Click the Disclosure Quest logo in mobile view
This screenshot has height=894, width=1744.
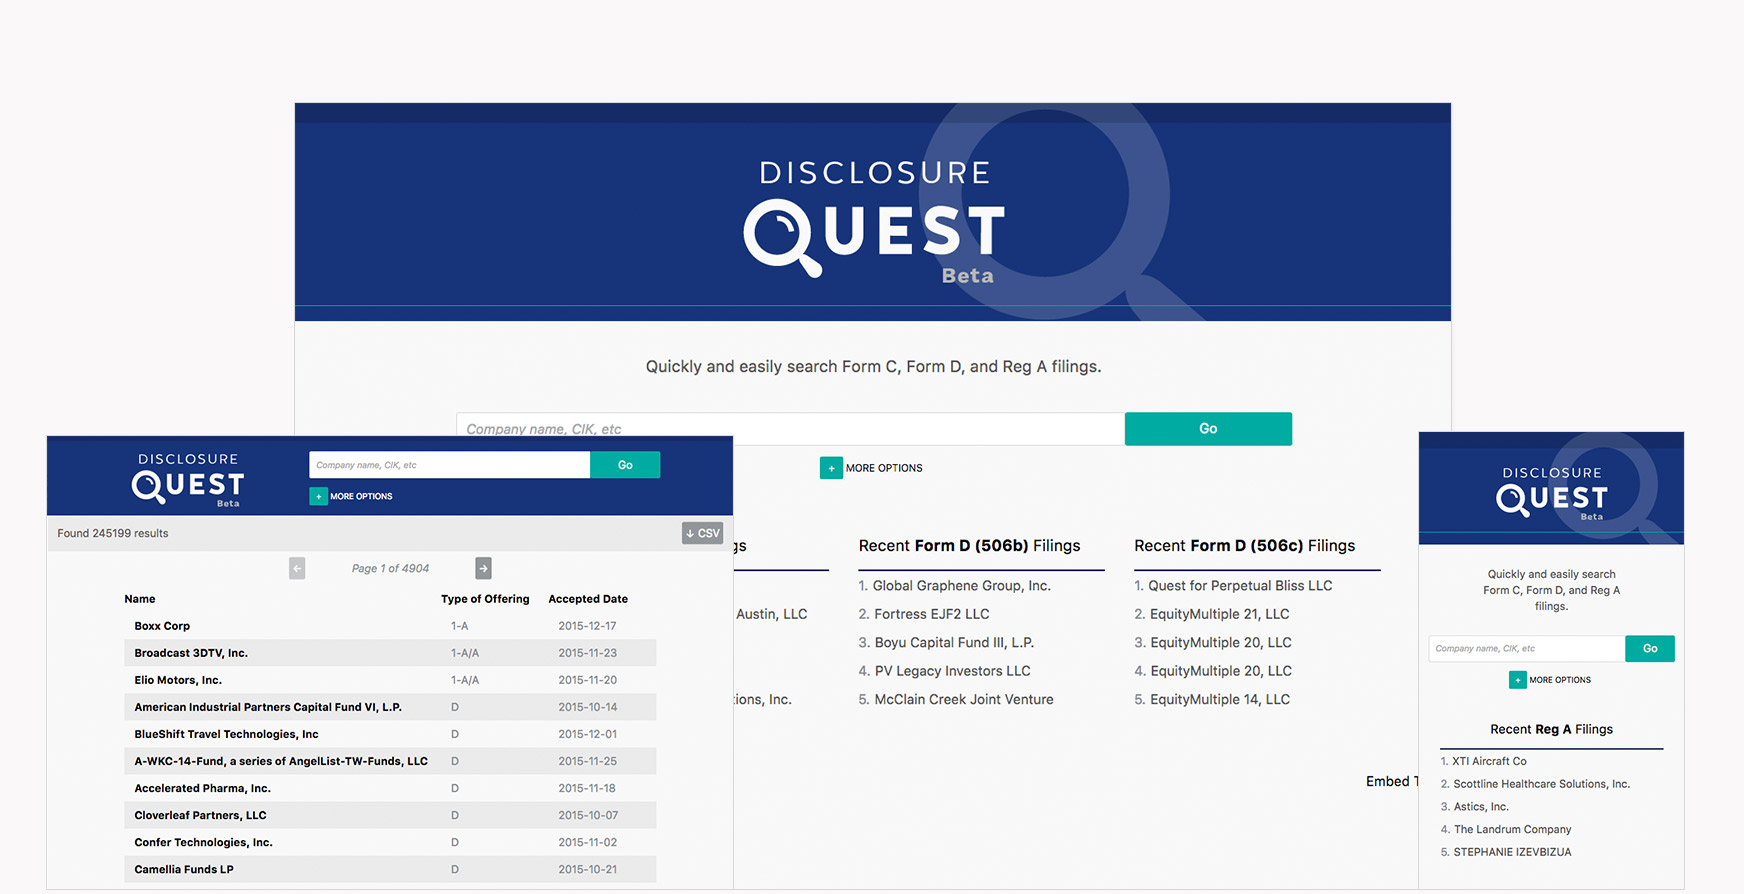point(1551,493)
